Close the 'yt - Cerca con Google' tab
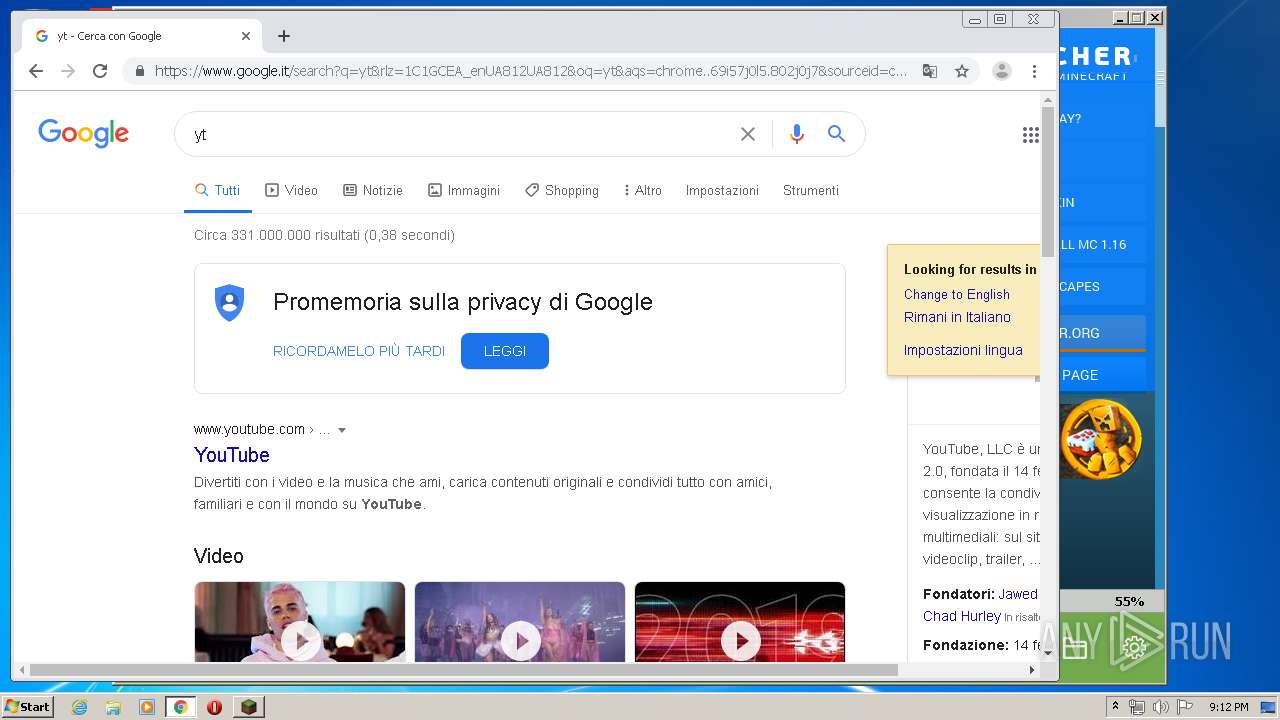 (x=246, y=36)
